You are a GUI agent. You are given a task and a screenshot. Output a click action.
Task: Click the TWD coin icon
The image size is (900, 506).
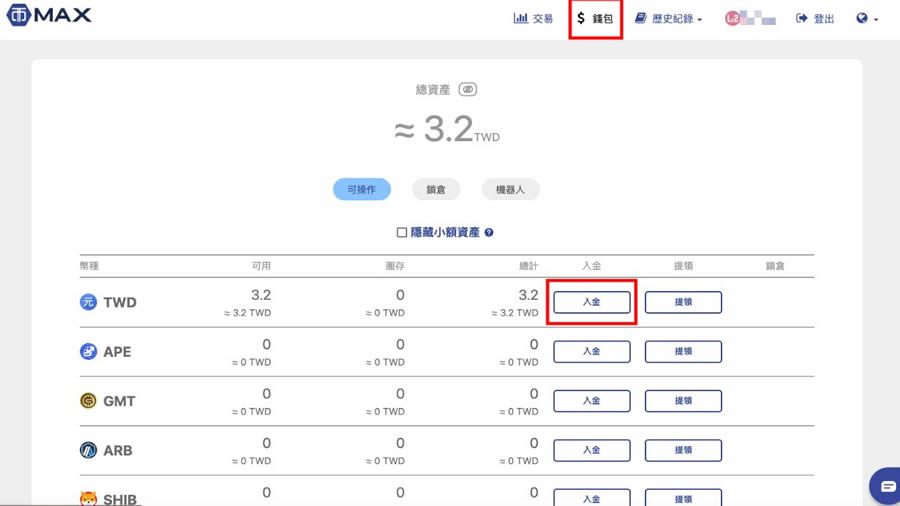pos(88,302)
